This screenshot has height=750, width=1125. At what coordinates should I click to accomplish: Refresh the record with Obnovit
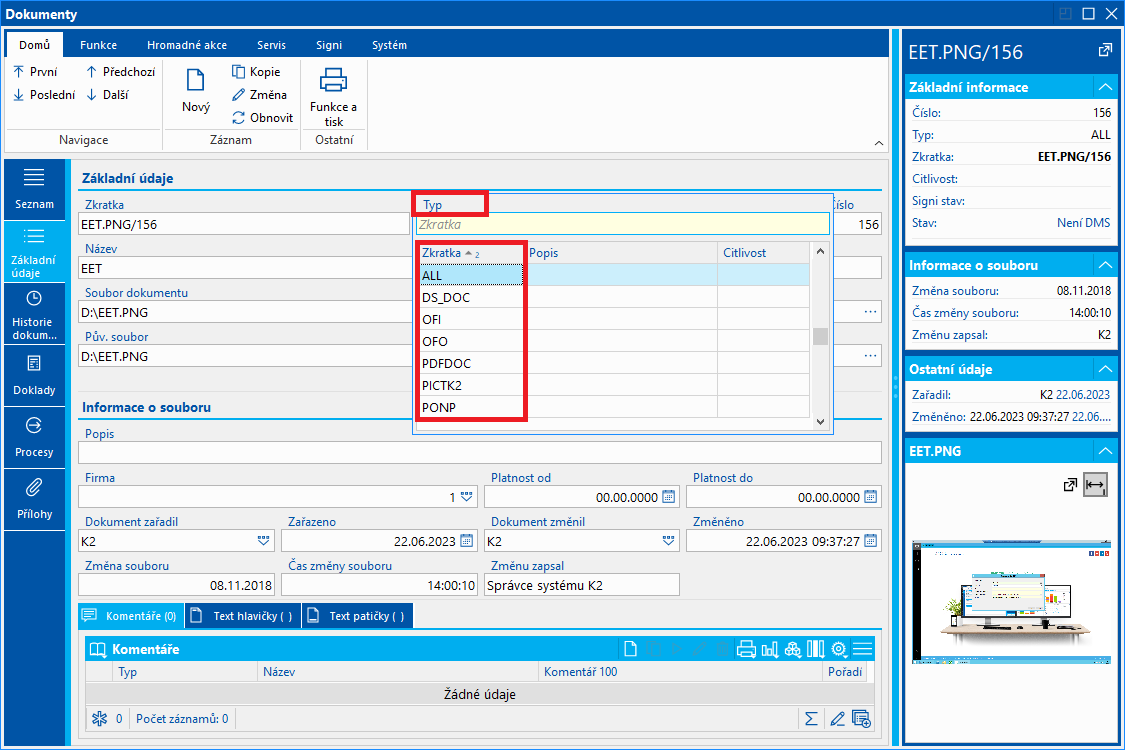click(x=263, y=118)
